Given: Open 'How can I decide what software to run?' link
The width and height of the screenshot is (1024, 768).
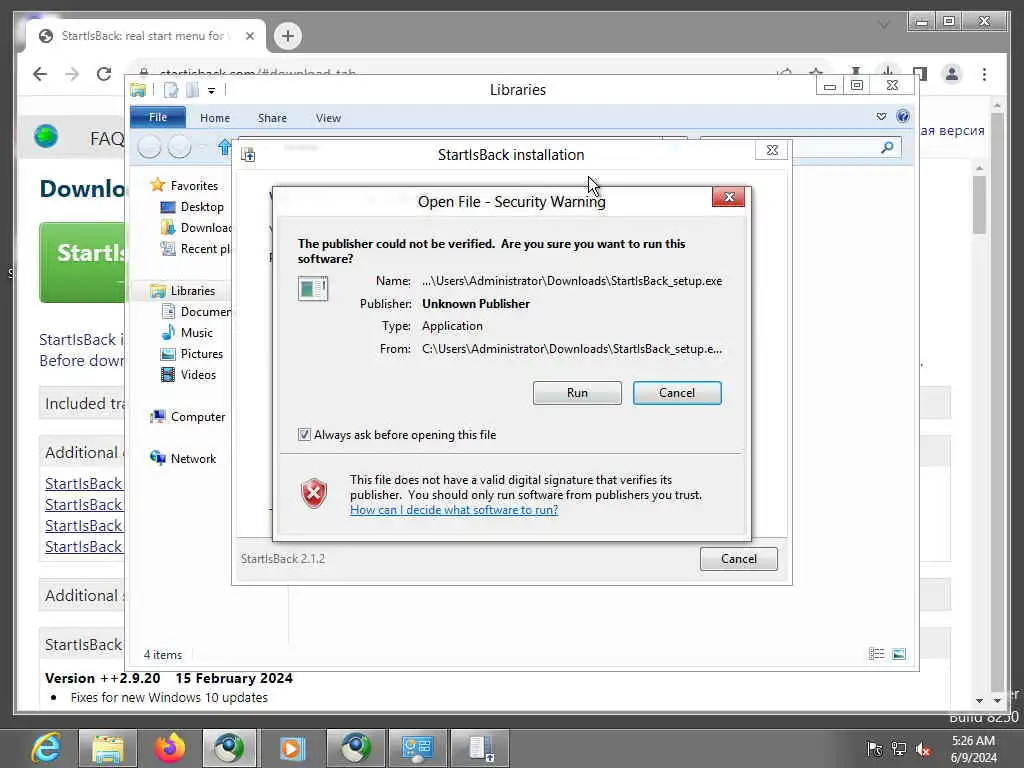Looking at the screenshot, I should 454,509.
